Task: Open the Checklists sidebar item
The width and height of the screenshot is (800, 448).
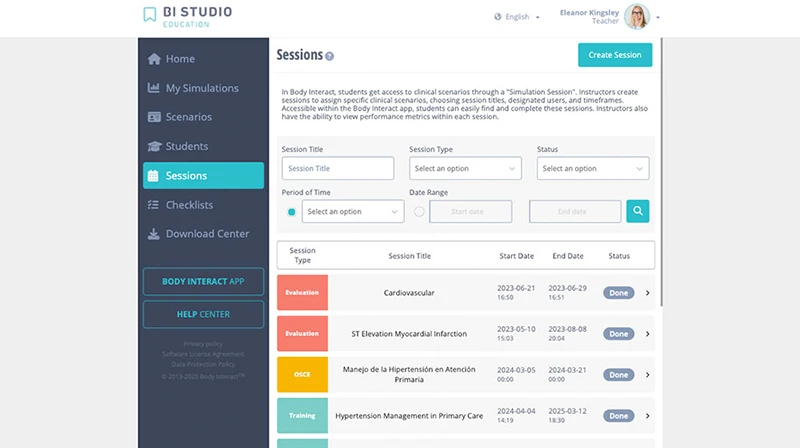Action: click(189, 205)
